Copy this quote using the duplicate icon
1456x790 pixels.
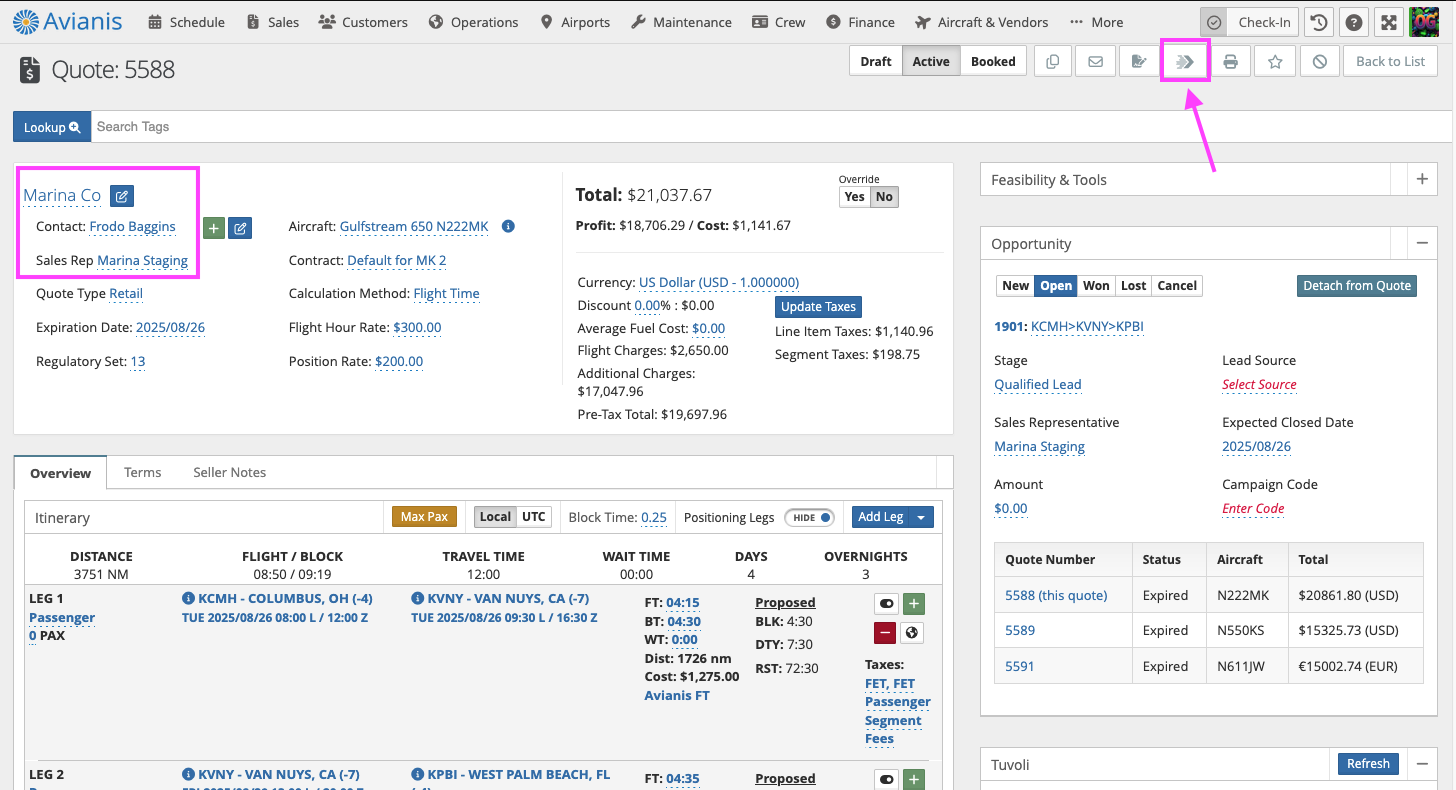point(1052,61)
